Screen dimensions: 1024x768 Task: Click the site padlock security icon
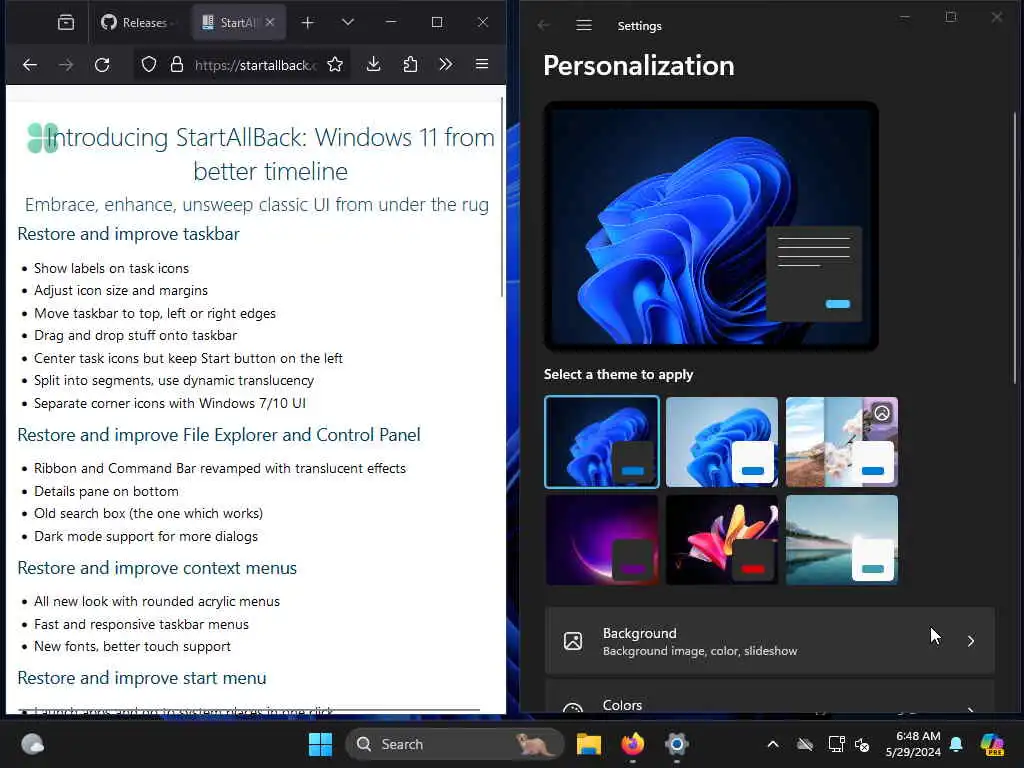176,64
